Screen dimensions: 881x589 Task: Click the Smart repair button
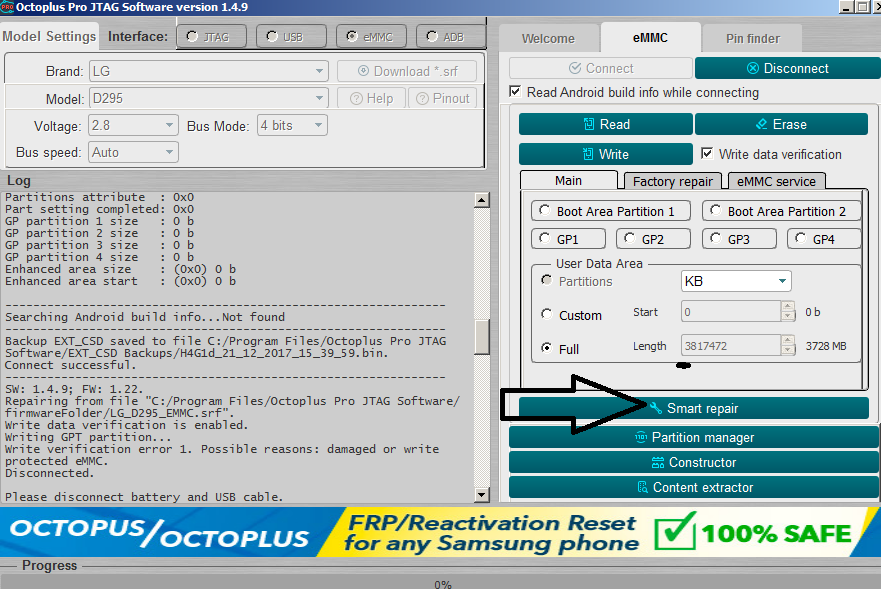[x=694, y=408]
